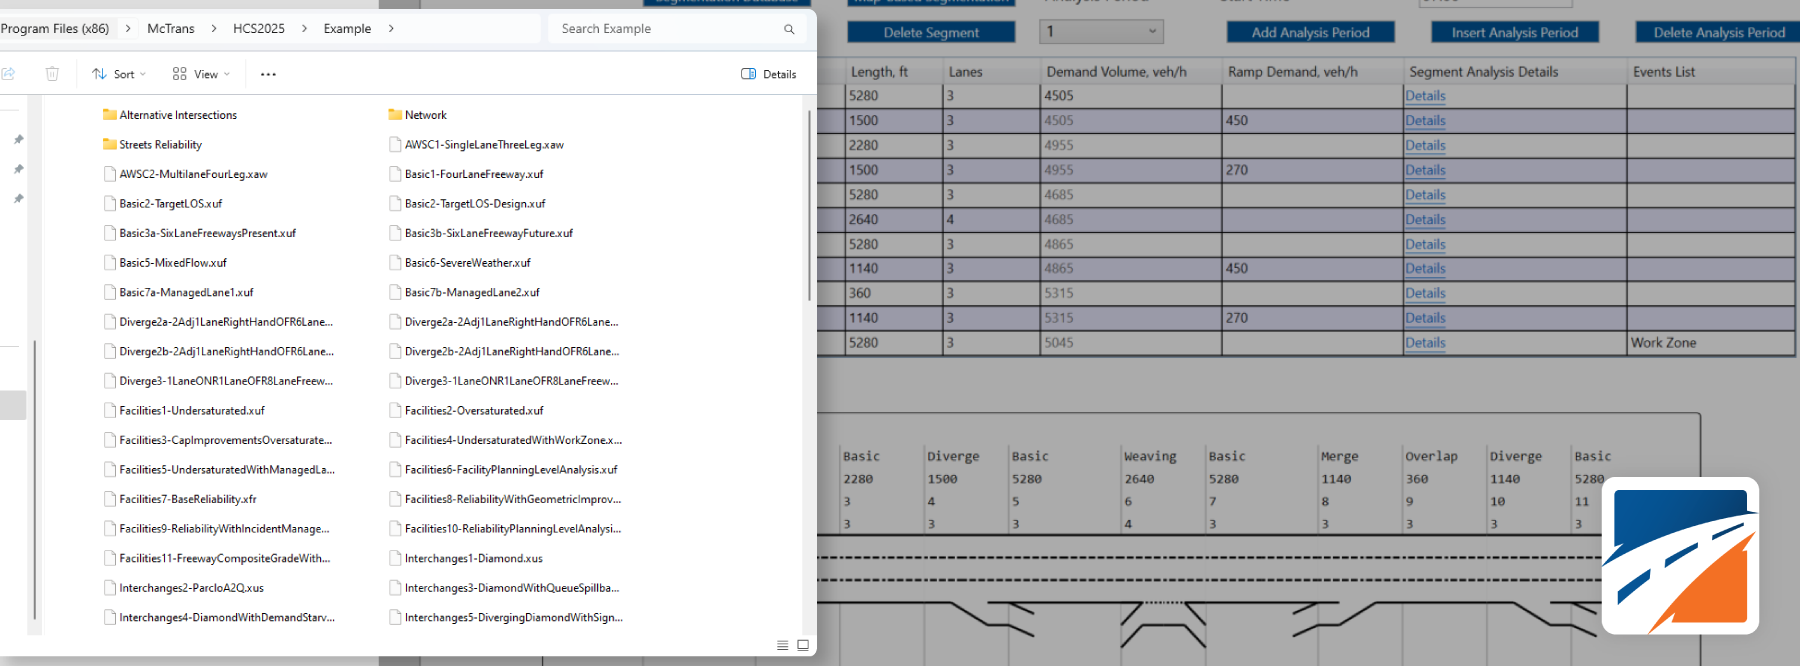Click the Merge segment label in diagram
The image size is (1800, 666).
(1339, 457)
